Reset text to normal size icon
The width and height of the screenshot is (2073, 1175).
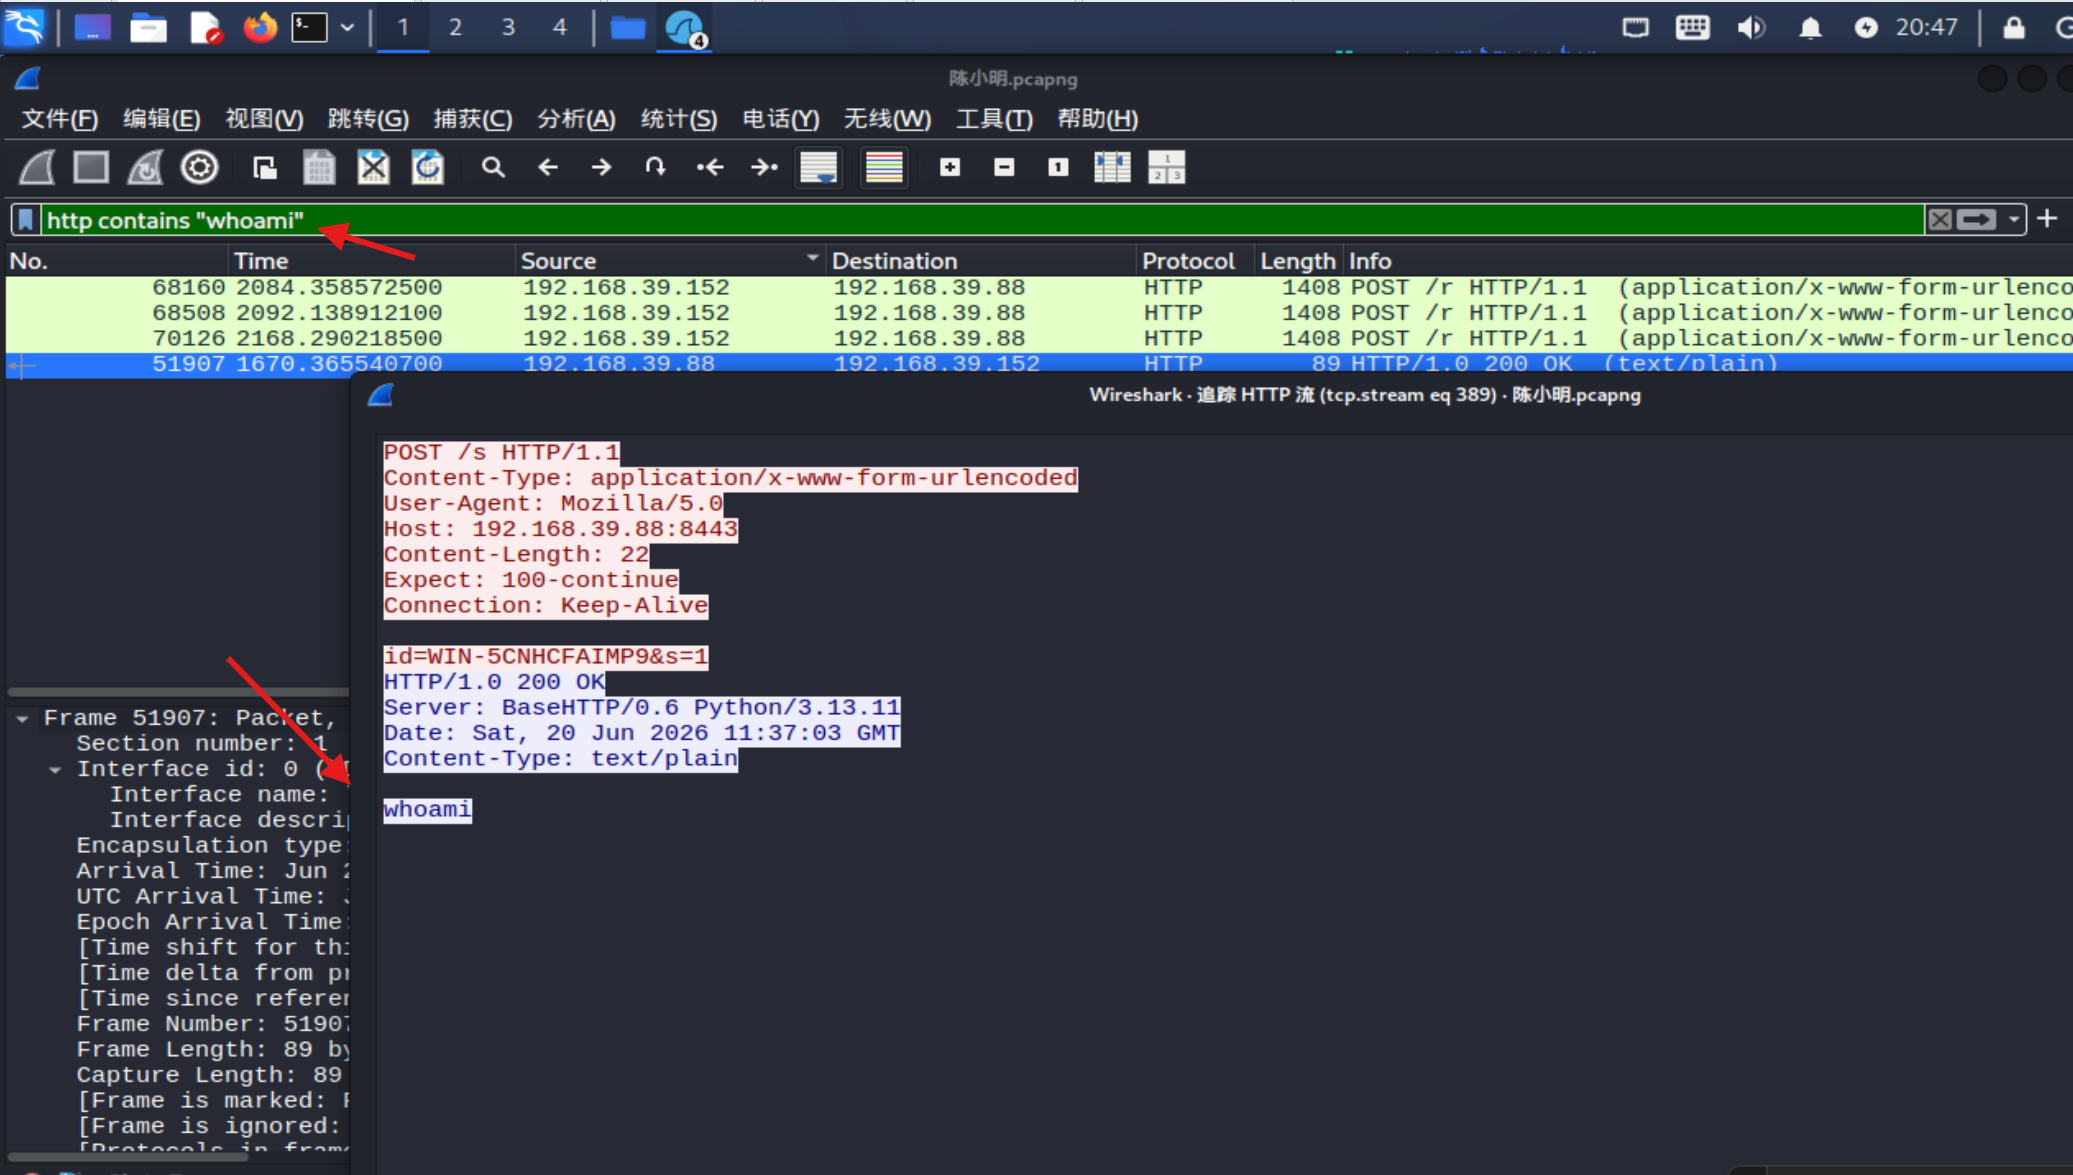pos(1058,167)
